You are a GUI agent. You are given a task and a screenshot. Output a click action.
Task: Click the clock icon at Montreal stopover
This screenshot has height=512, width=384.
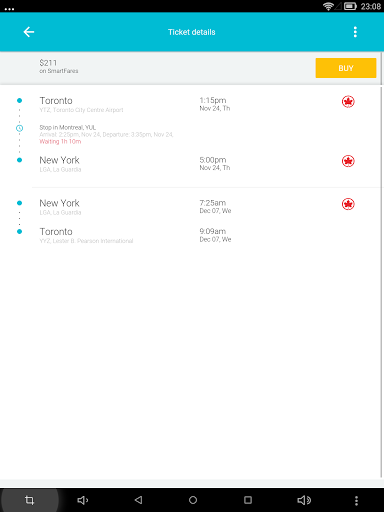(20, 128)
